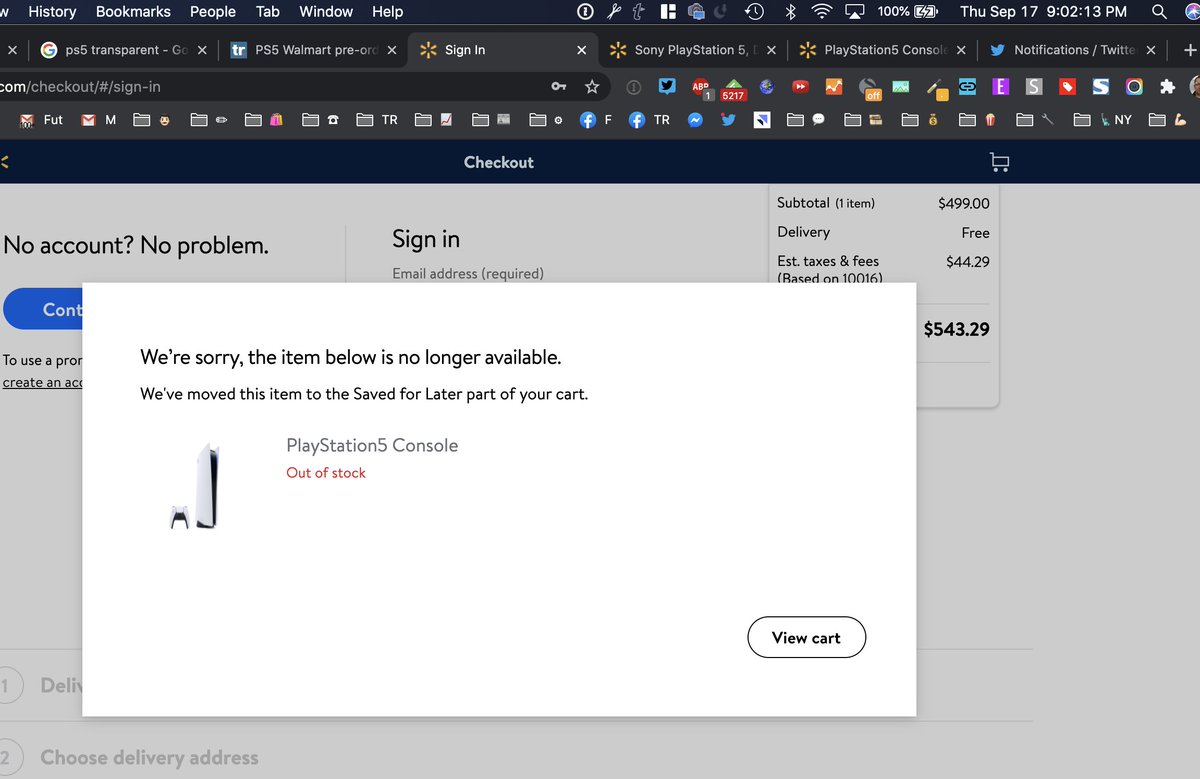The width and height of the screenshot is (1200, 779).
Task: Close the Sign In tab
Action: (582, 50)
